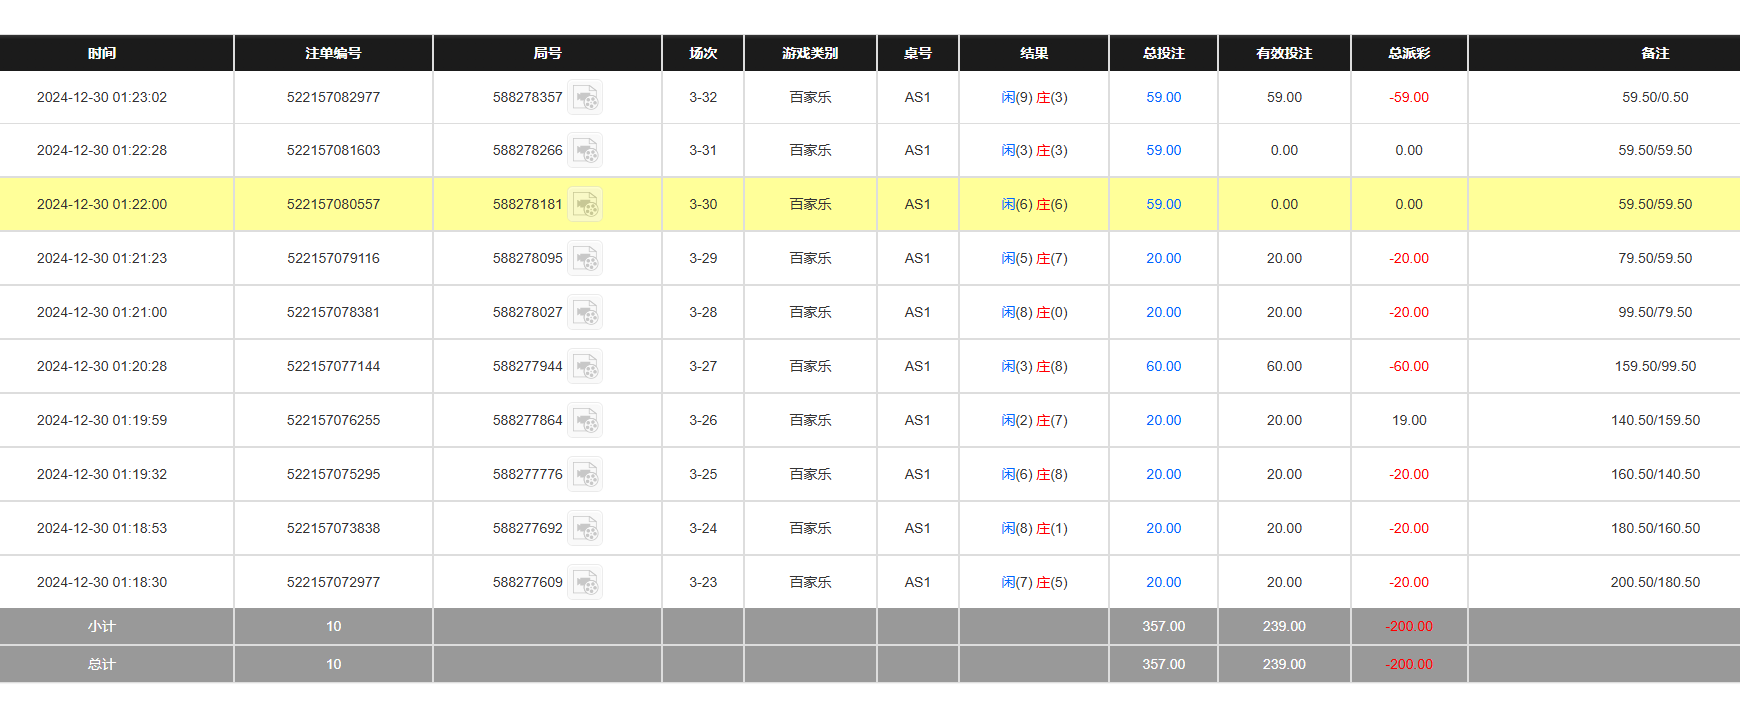Click the 总派彩 column header
Viewport: 1740px width, 724px height.
(x=1408, y=54)
